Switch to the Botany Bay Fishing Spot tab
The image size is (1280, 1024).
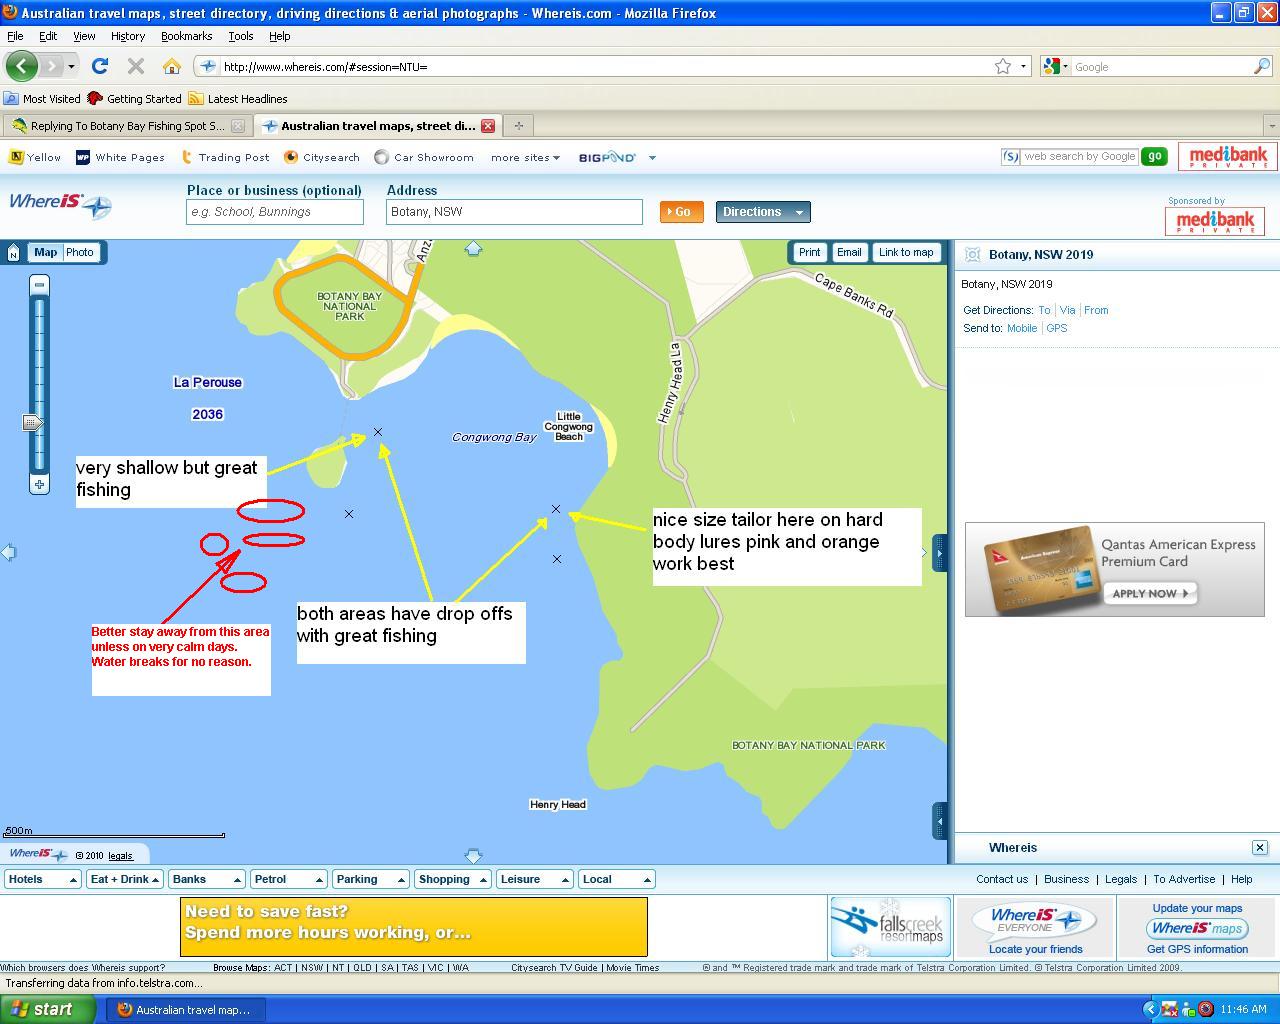120,125
